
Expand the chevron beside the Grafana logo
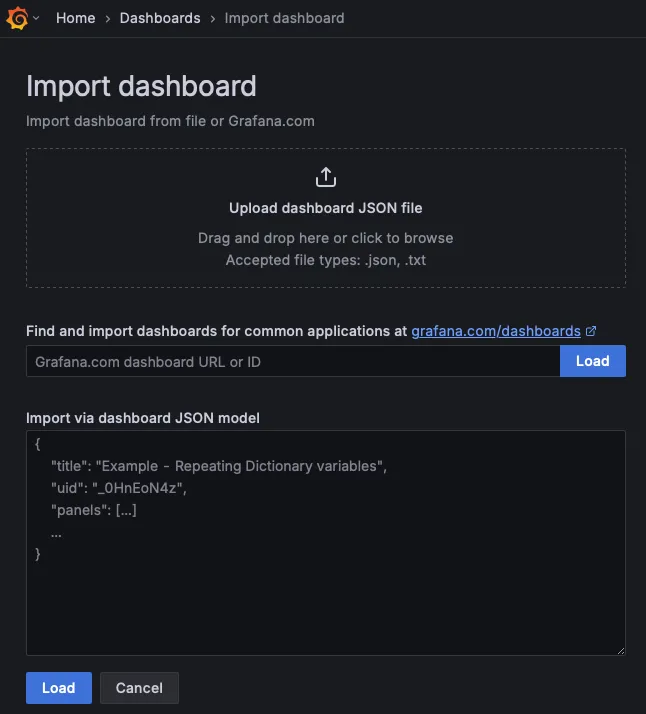pos(36,18)
